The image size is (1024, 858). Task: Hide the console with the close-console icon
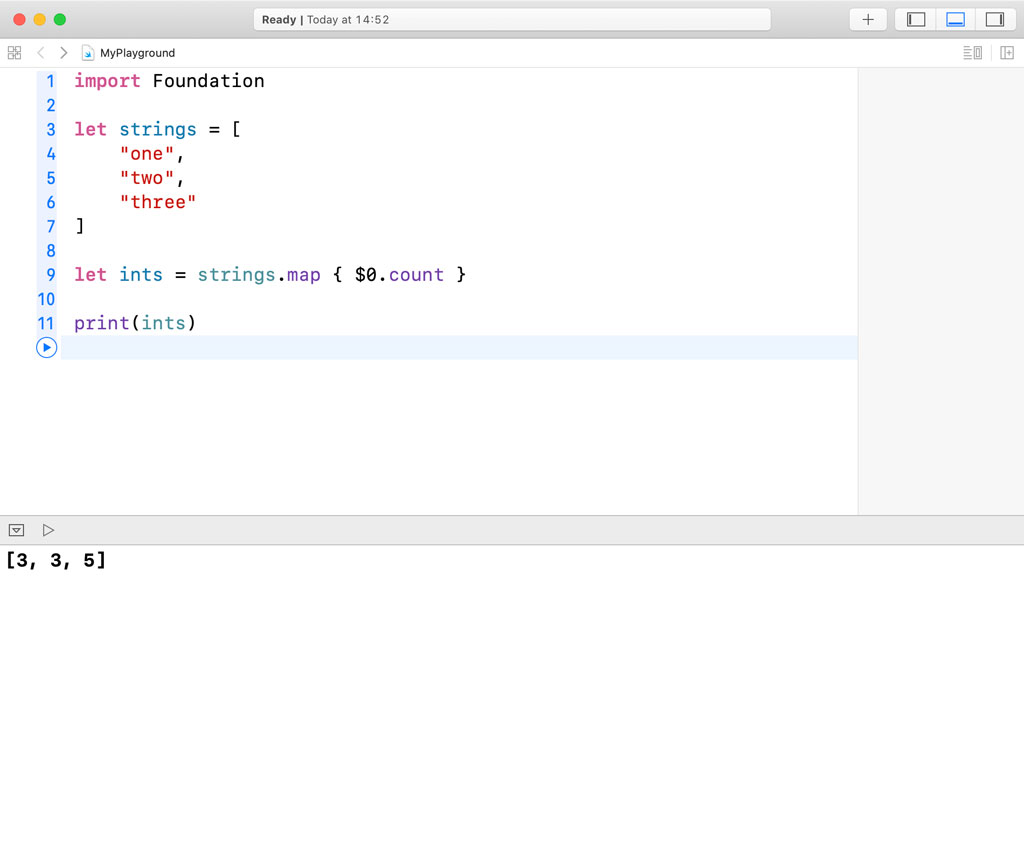(x=16, y=530)
